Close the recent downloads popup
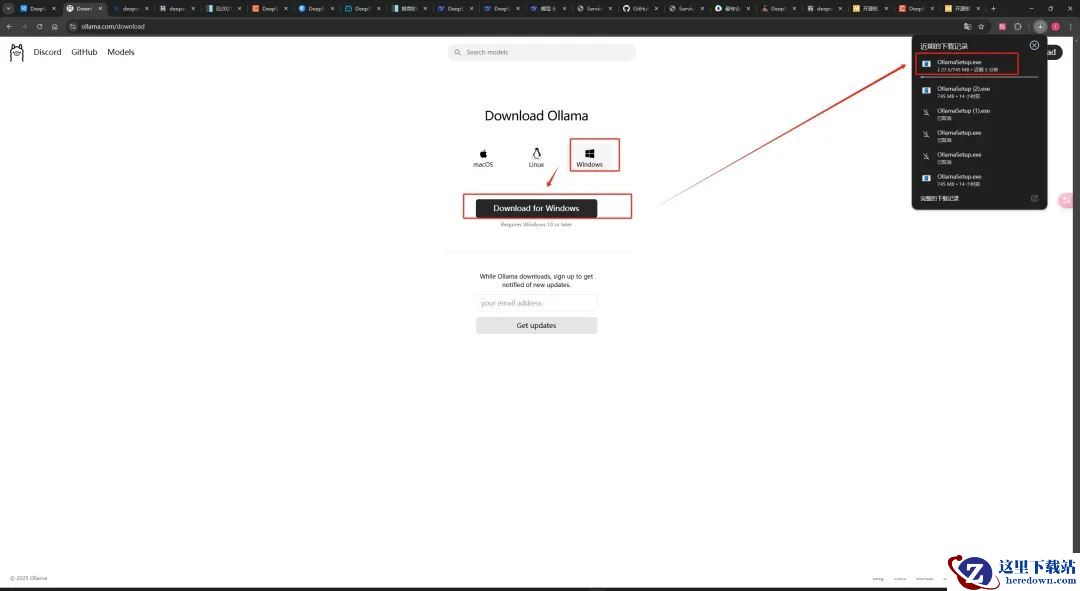Viewport: 1080px width, 591px height. pyautogui.click(x=1034, y=45)
